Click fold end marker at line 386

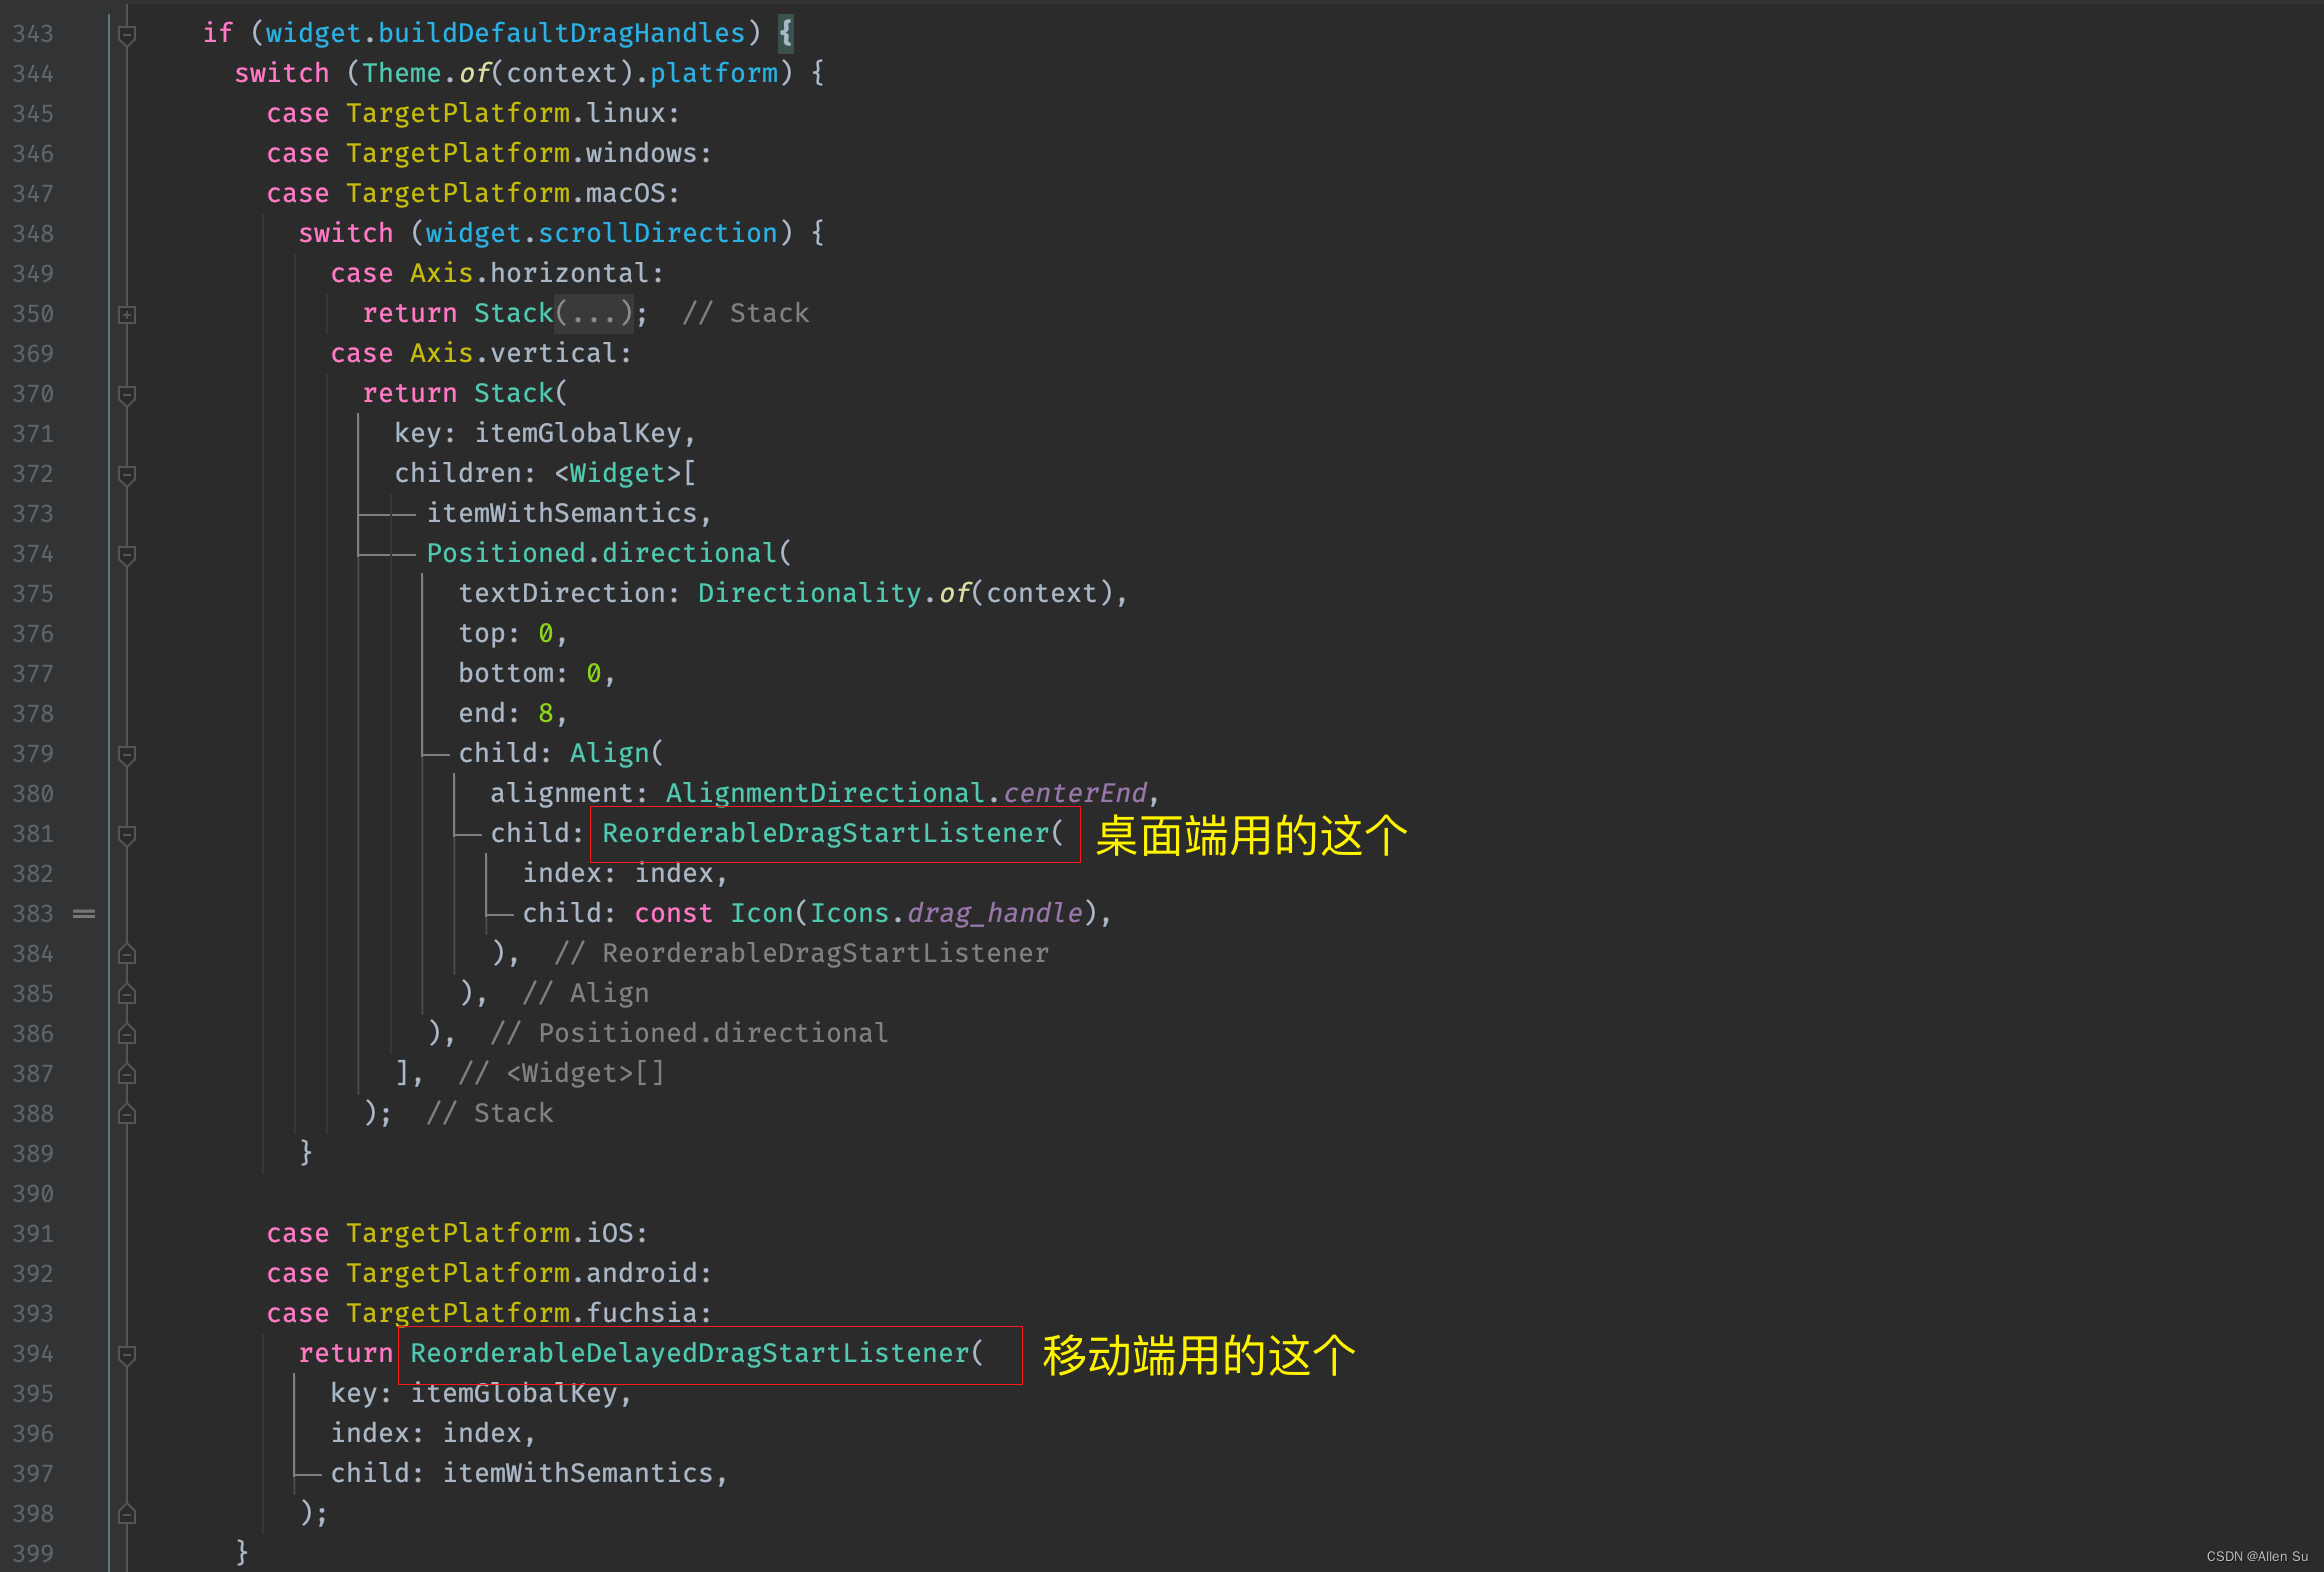click(x=127, y=1034)
